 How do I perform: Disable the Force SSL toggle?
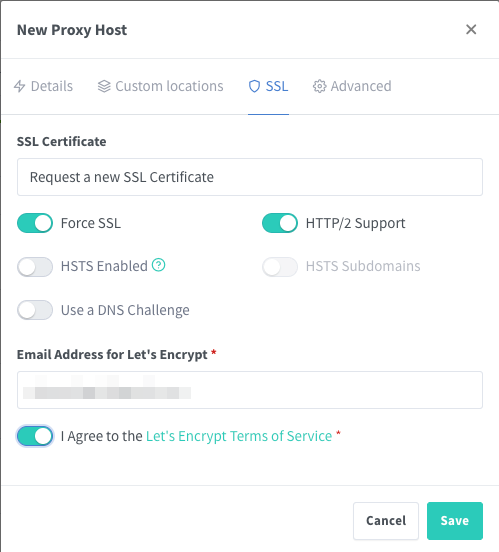pyautogui.click(x=35, y=223)
